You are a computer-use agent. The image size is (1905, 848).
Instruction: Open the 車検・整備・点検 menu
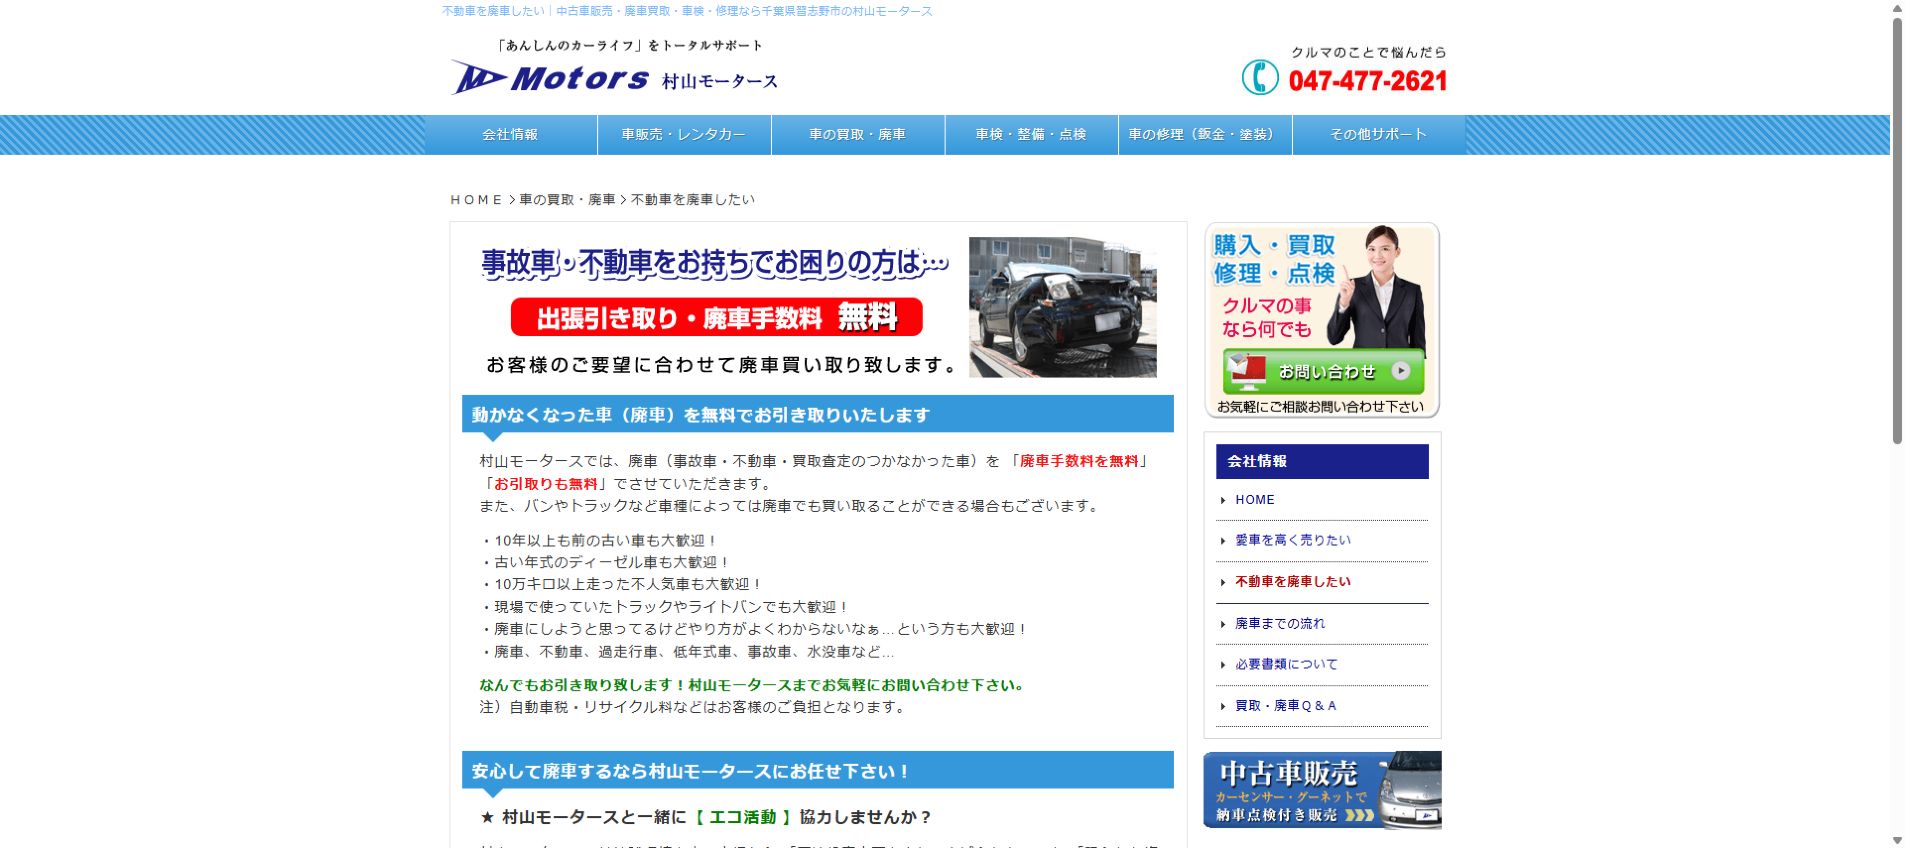(1031, 134)
